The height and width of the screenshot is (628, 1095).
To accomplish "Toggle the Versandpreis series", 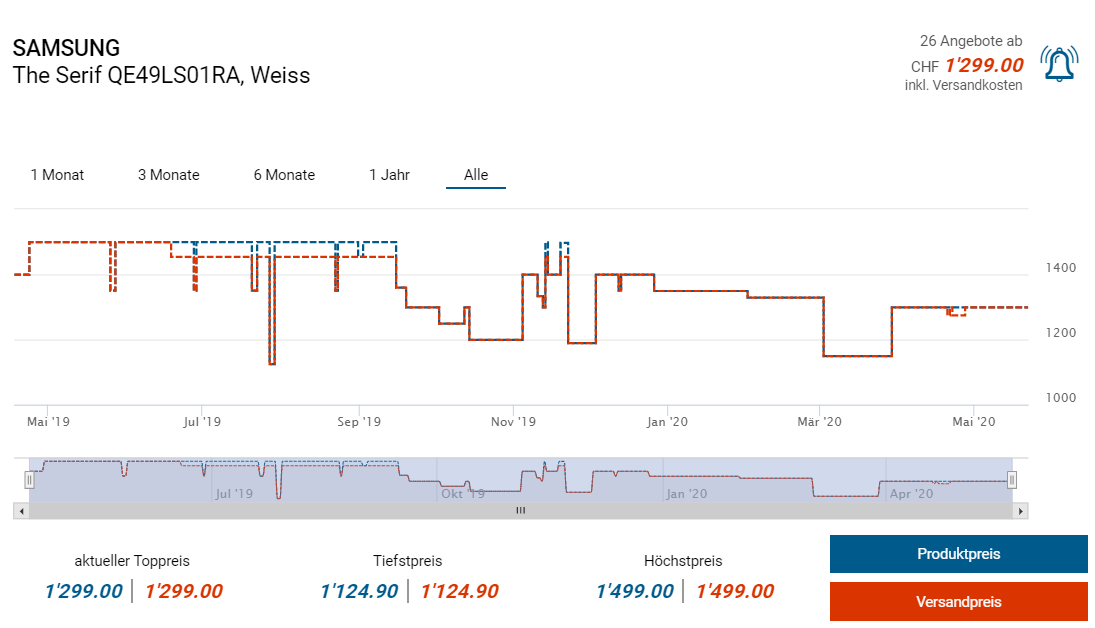I will (x=958, y=602).
